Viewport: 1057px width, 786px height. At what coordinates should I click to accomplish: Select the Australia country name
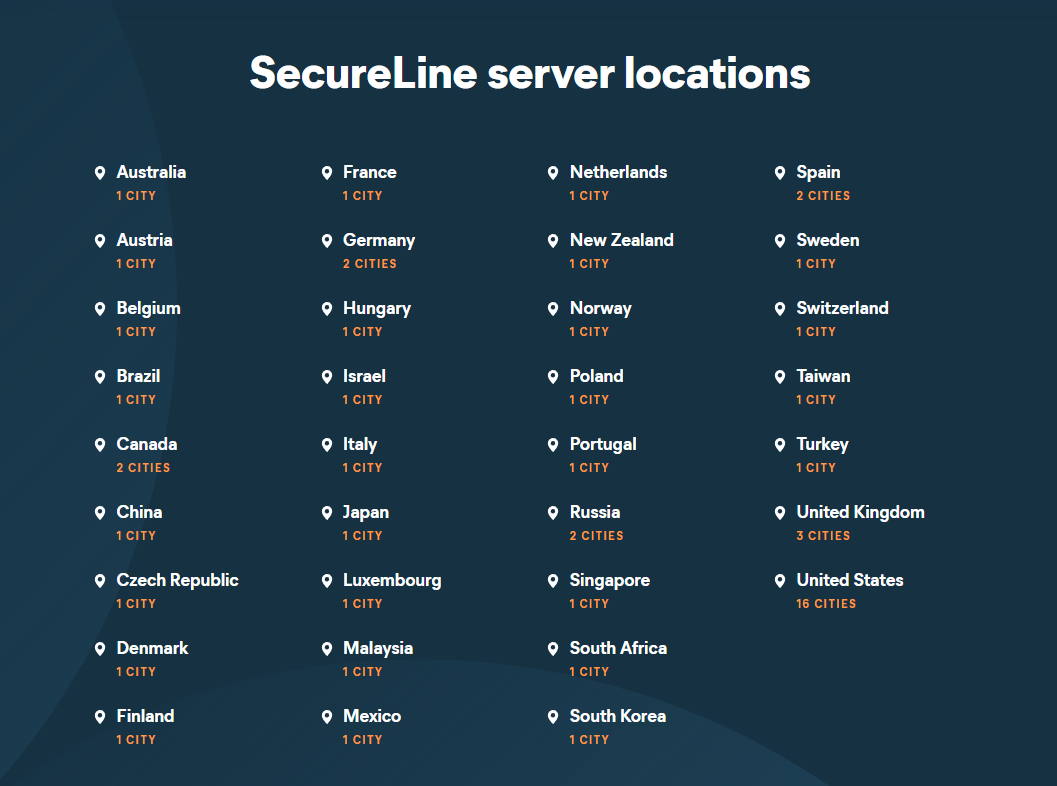151,172
